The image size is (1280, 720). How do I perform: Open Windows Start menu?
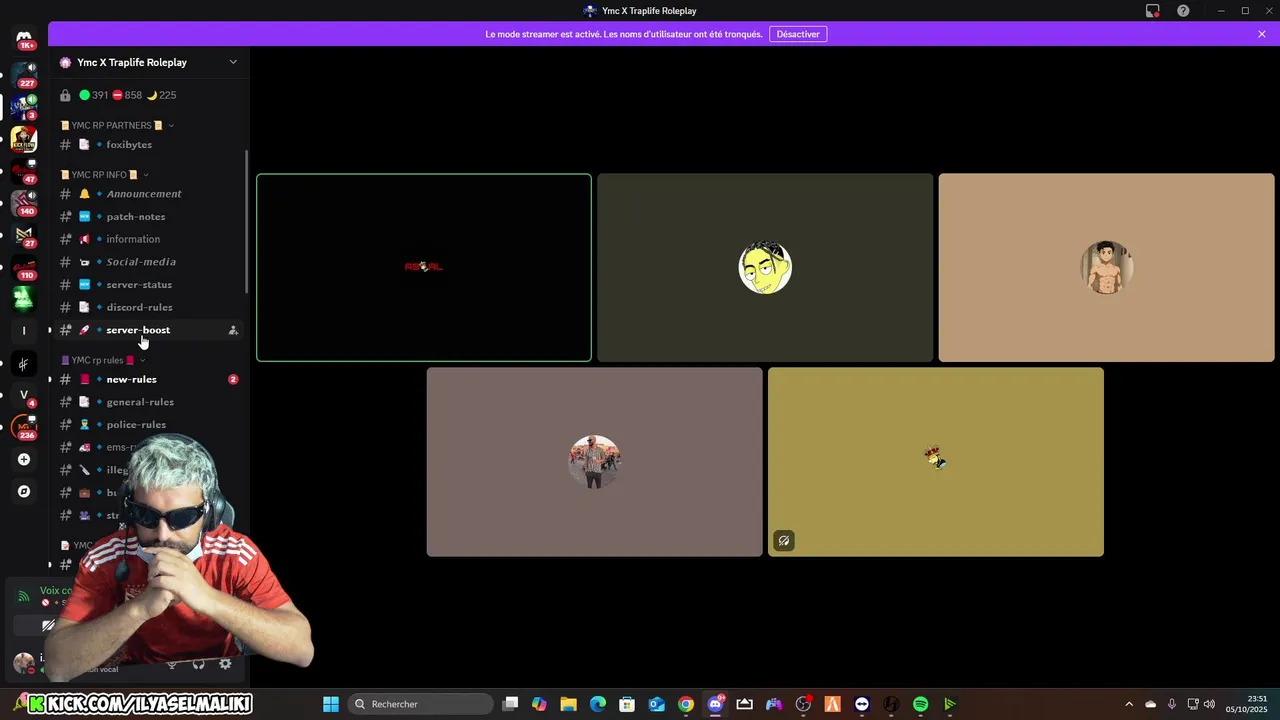click(x=331, y=704)
